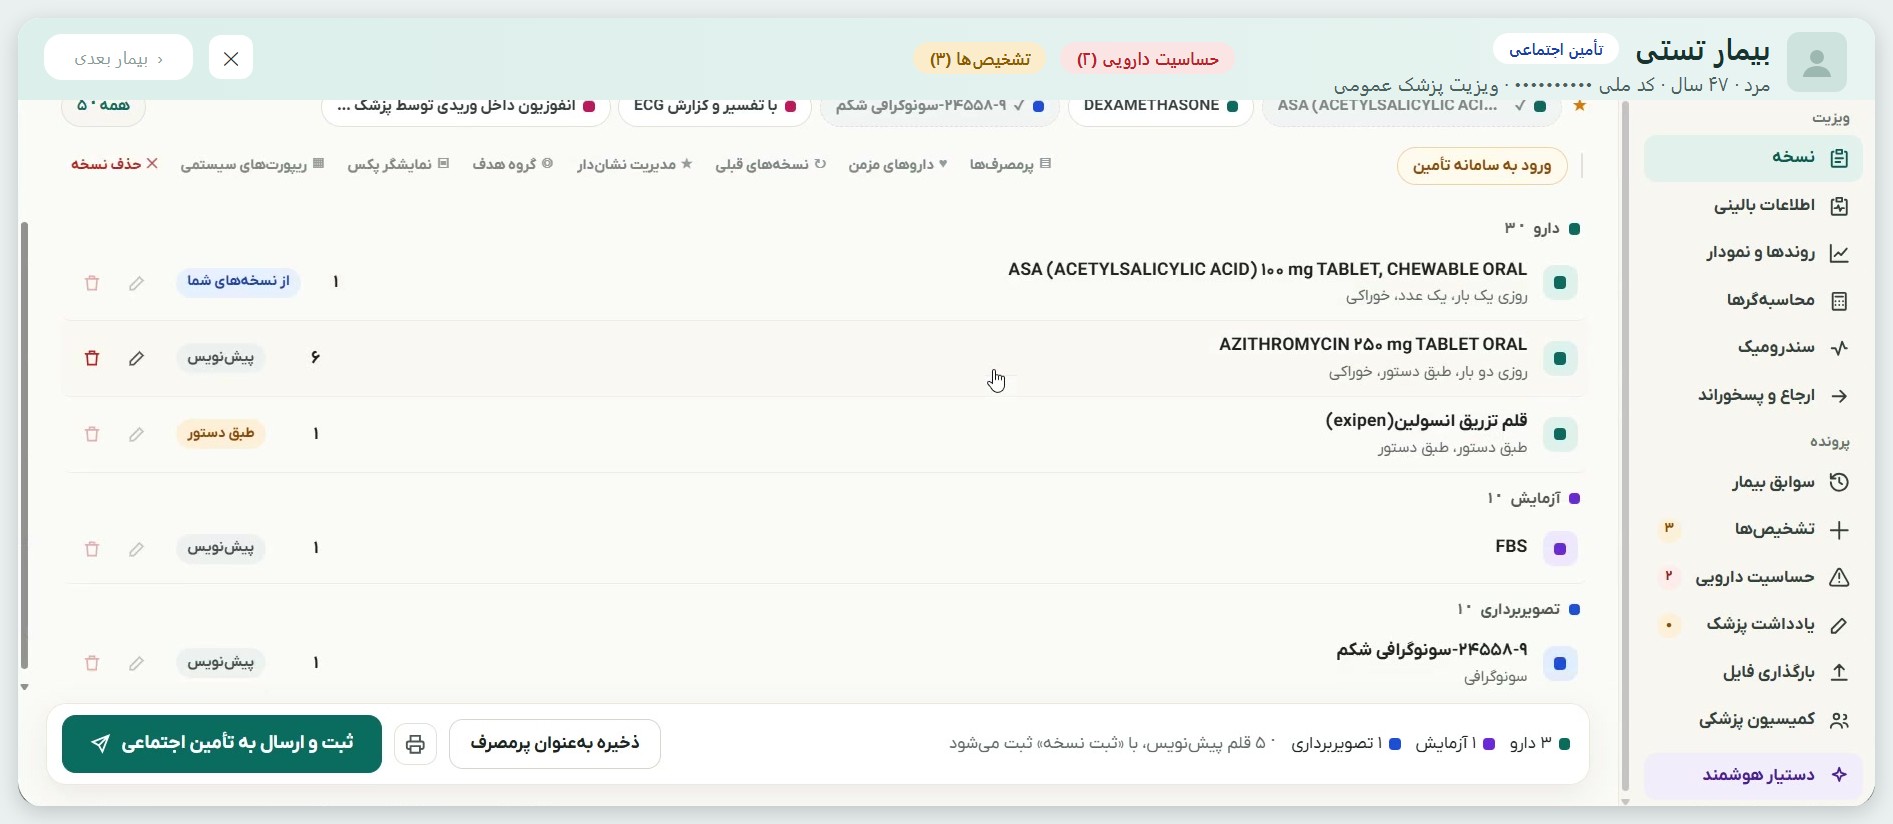This screenshot has height=824, width=1893.
Task: Delete the ASA acetylsalicylic acid row
Action: [x=92, y=283]
